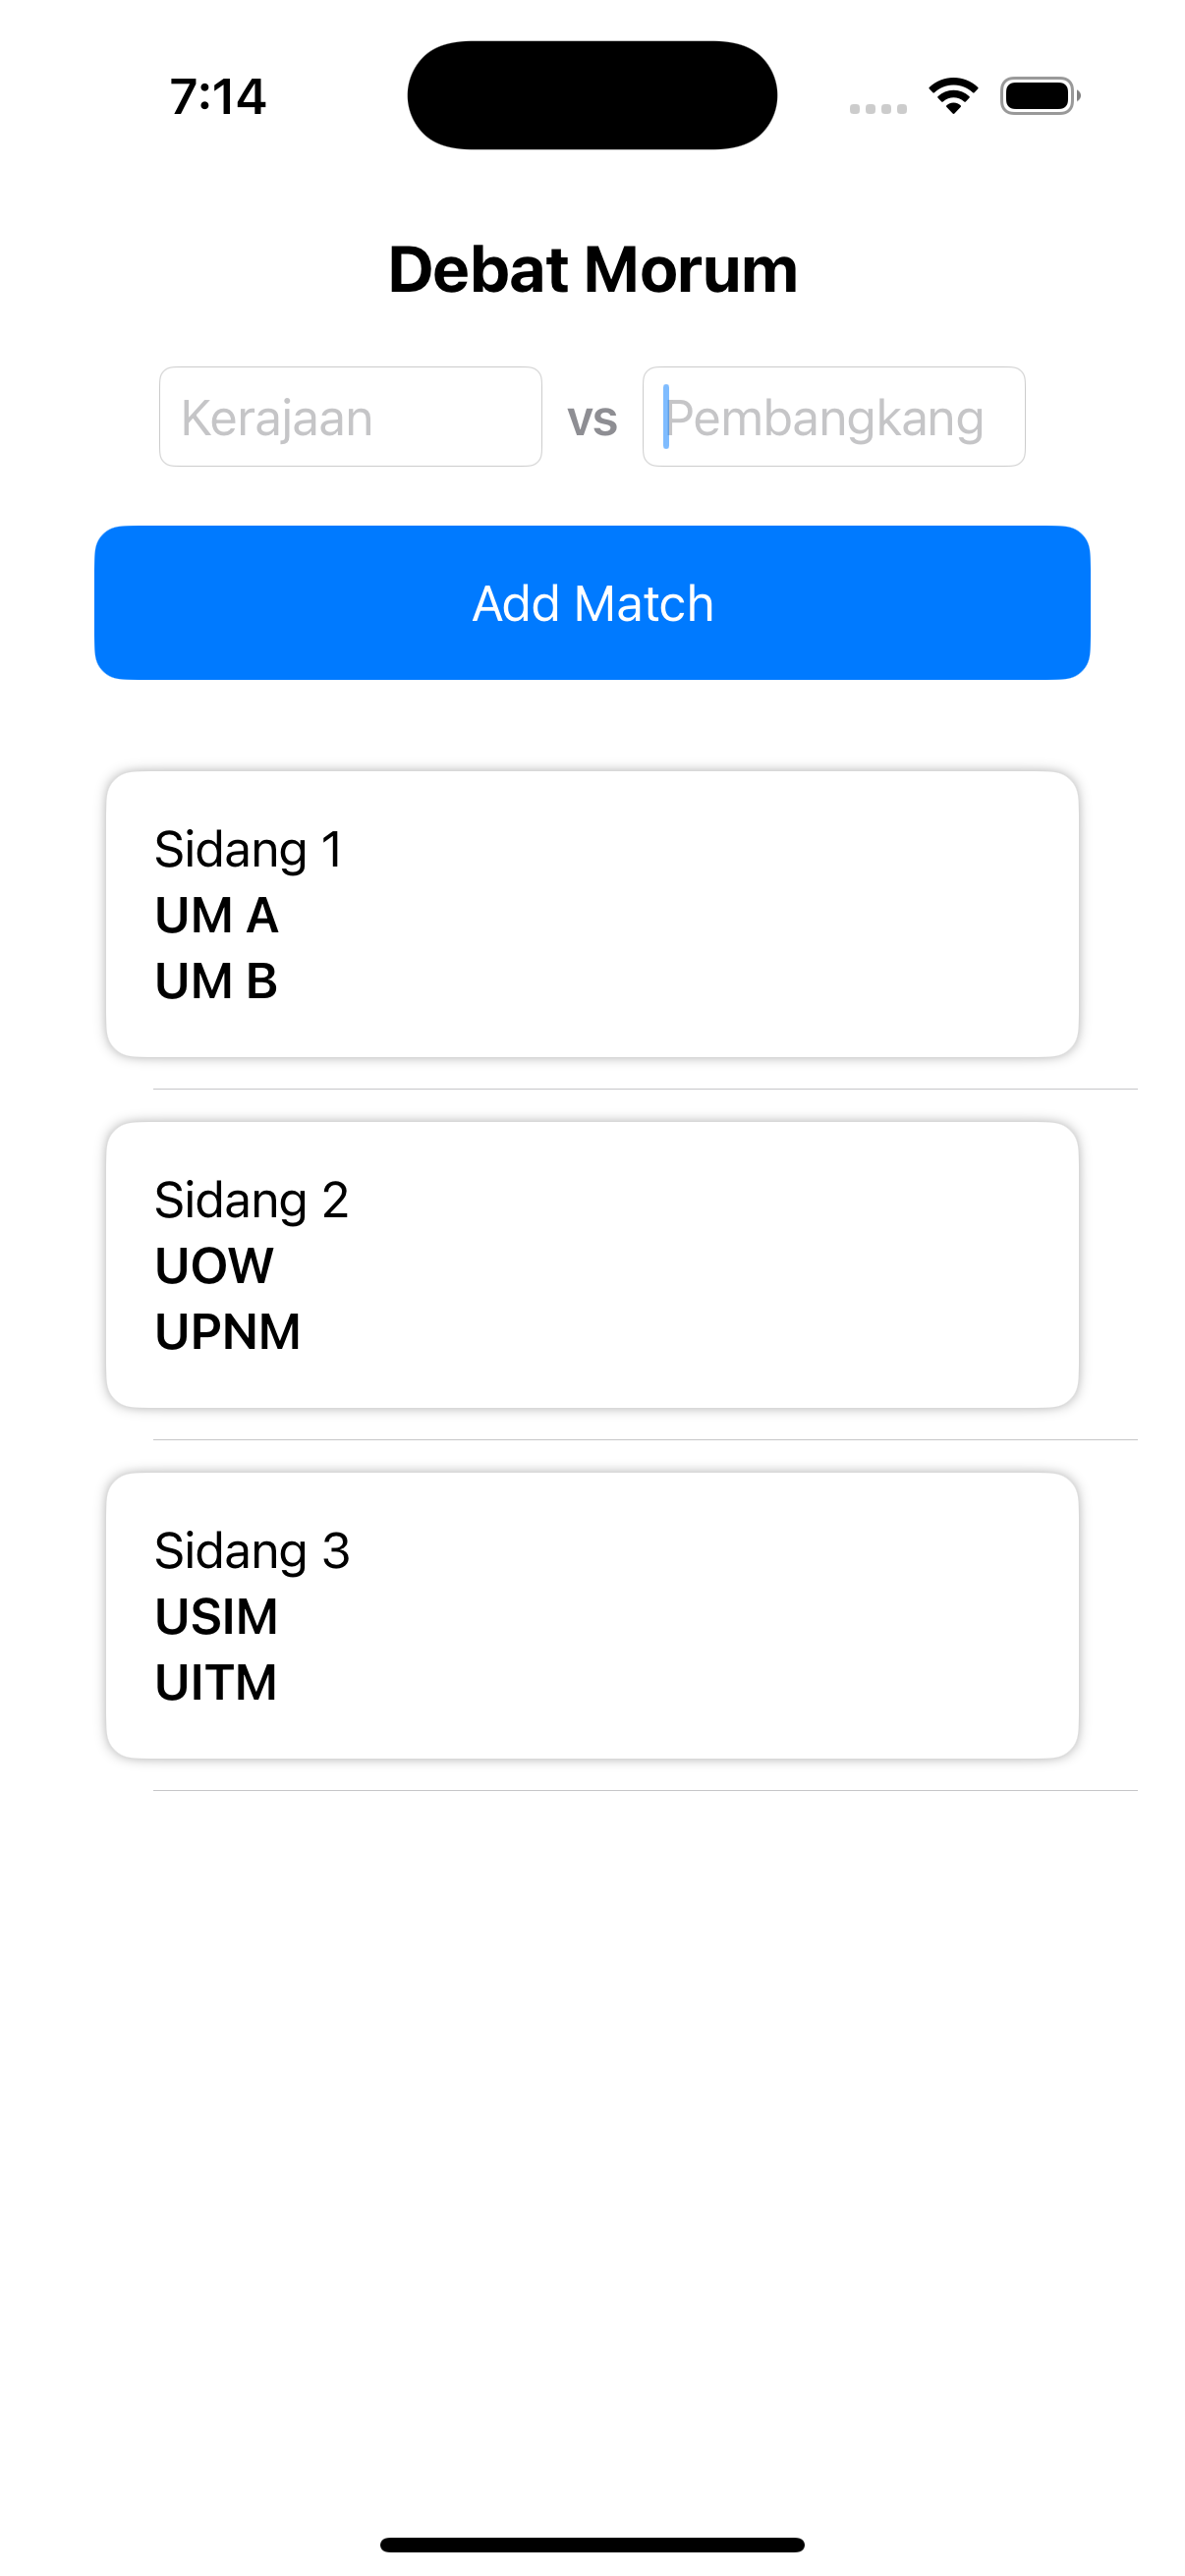Tap the cellular signal dots
The image size is (1185, 2576).
(x=878, y=108)
